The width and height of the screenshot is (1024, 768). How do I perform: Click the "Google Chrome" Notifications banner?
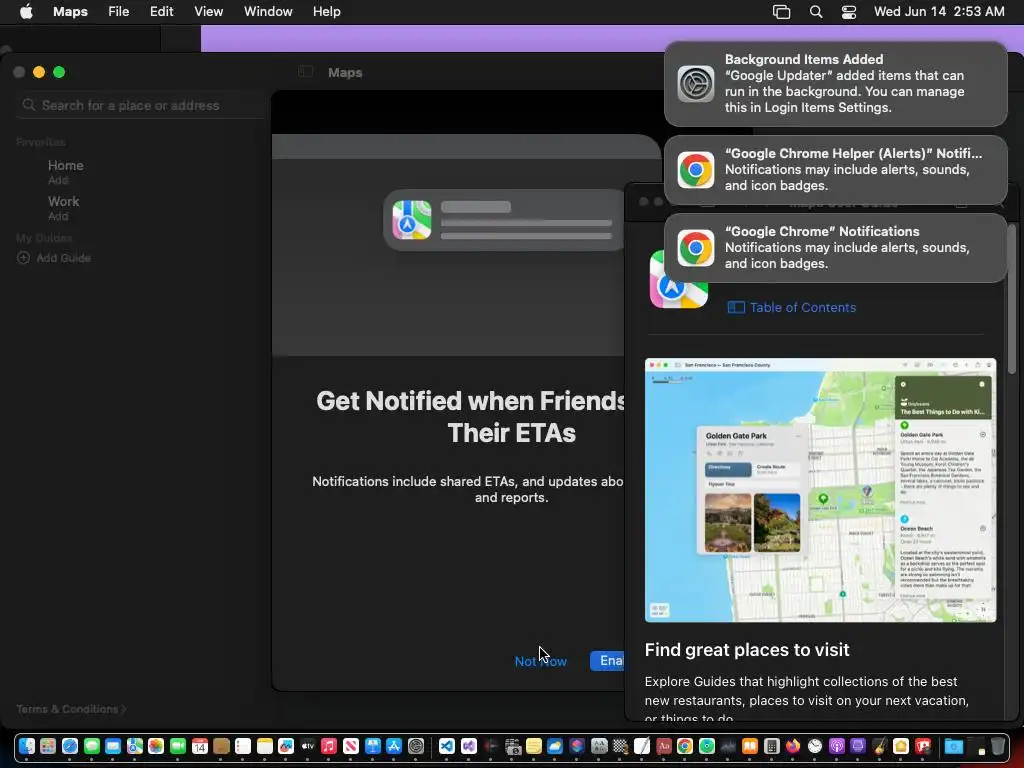(835, 248)
